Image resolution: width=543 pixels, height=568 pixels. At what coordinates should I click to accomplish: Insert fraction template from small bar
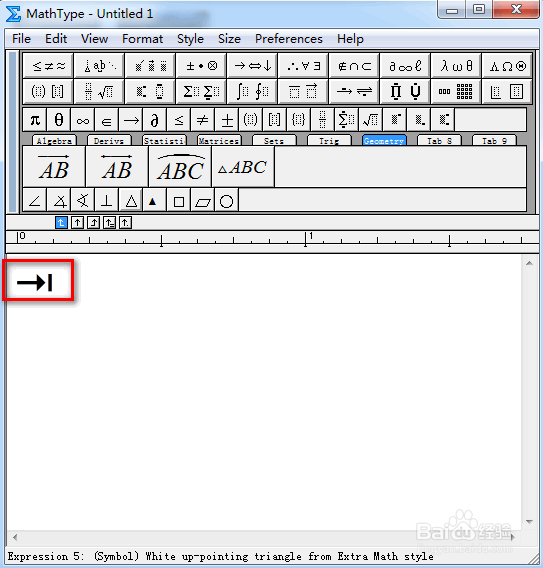[x=322, y=120]
